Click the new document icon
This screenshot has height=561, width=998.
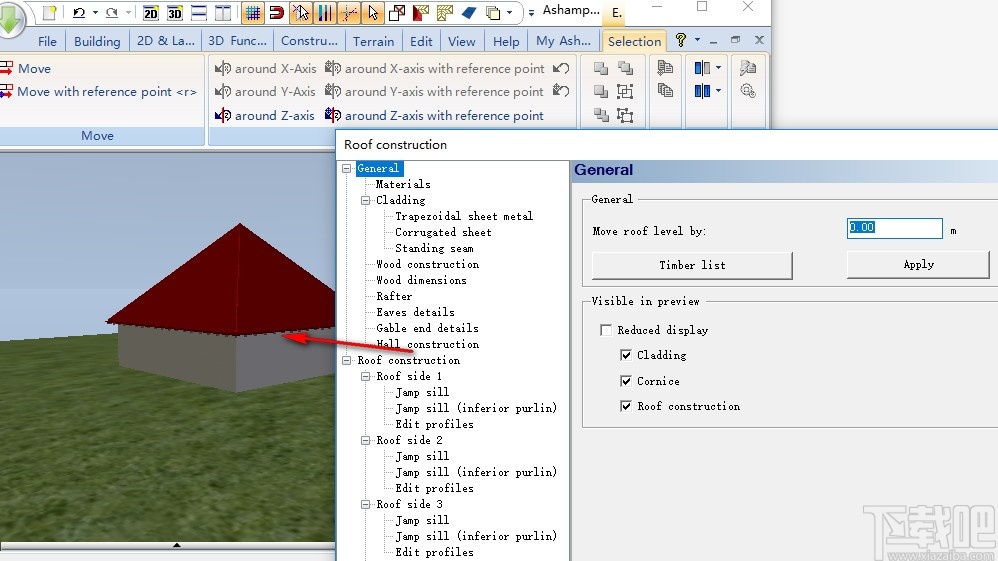[x=50, y=12]
